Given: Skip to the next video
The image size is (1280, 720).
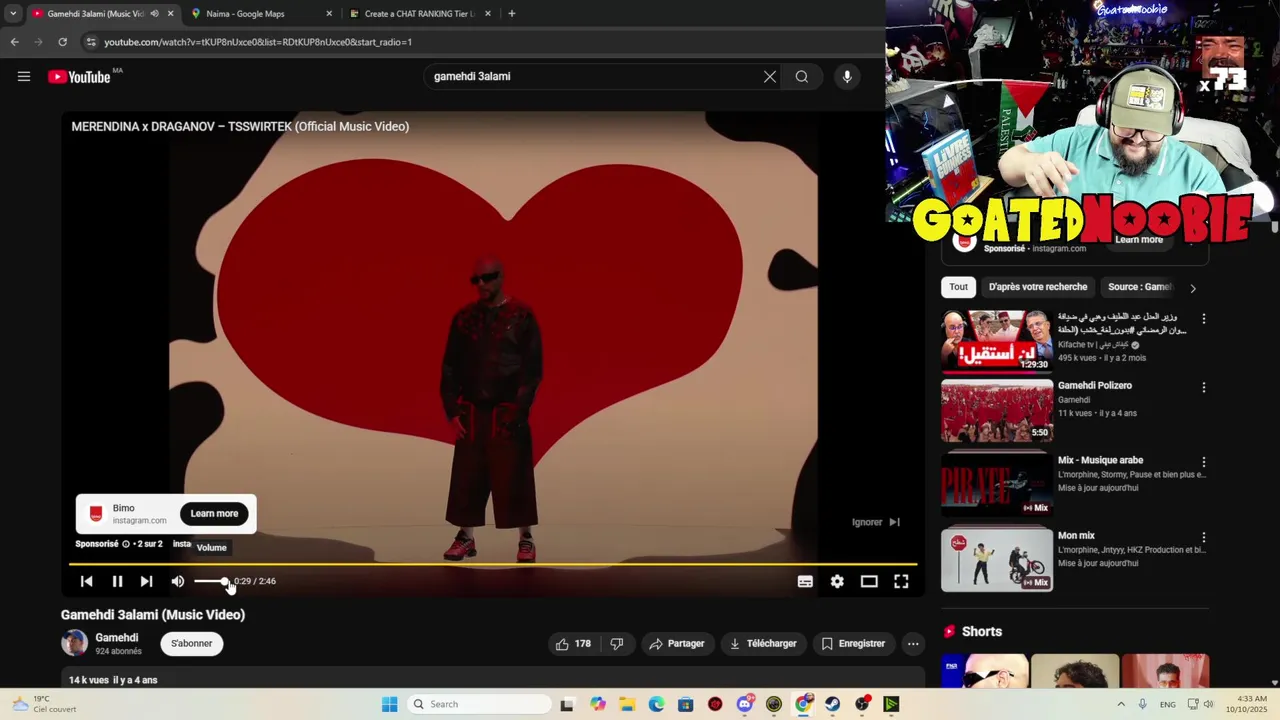Looking at the screenshot, I should pyautogui.click(x=147, y=581).
